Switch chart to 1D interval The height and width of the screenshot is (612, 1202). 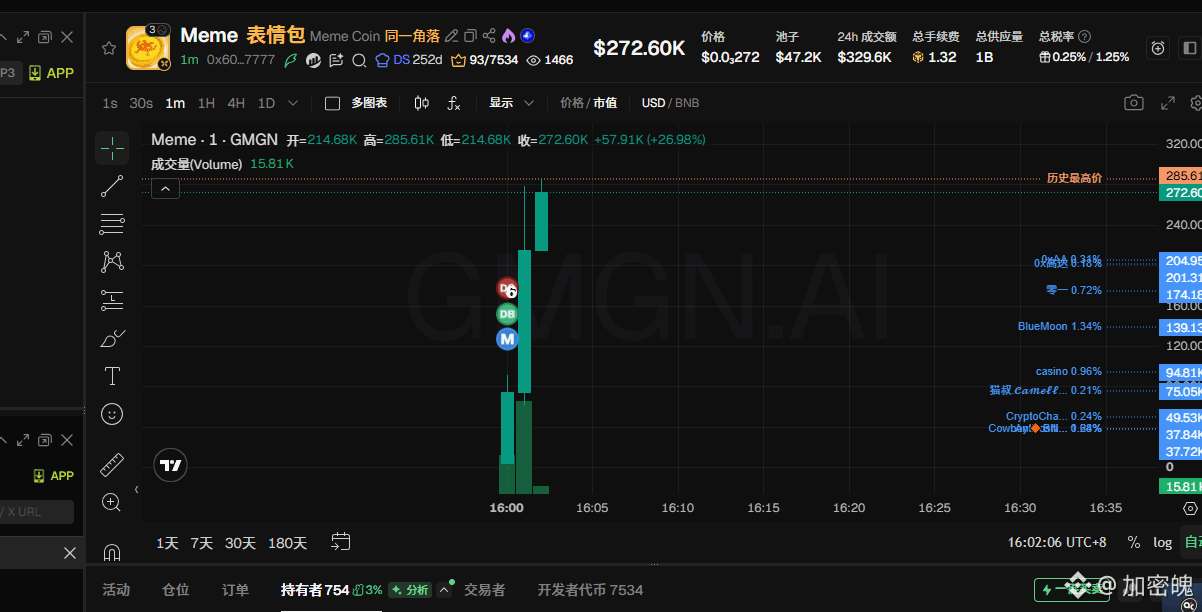pyautogui.click(x=266, y=103)
